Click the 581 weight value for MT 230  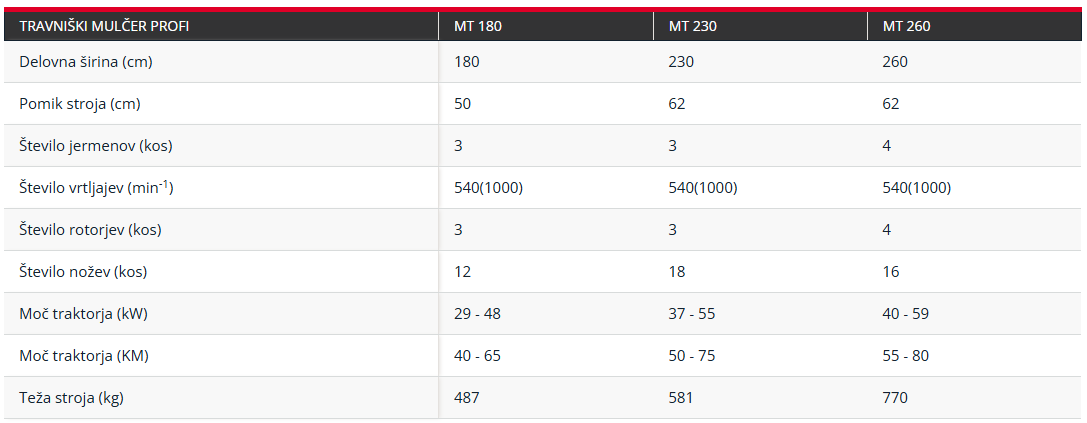click(x=681, y=398)
